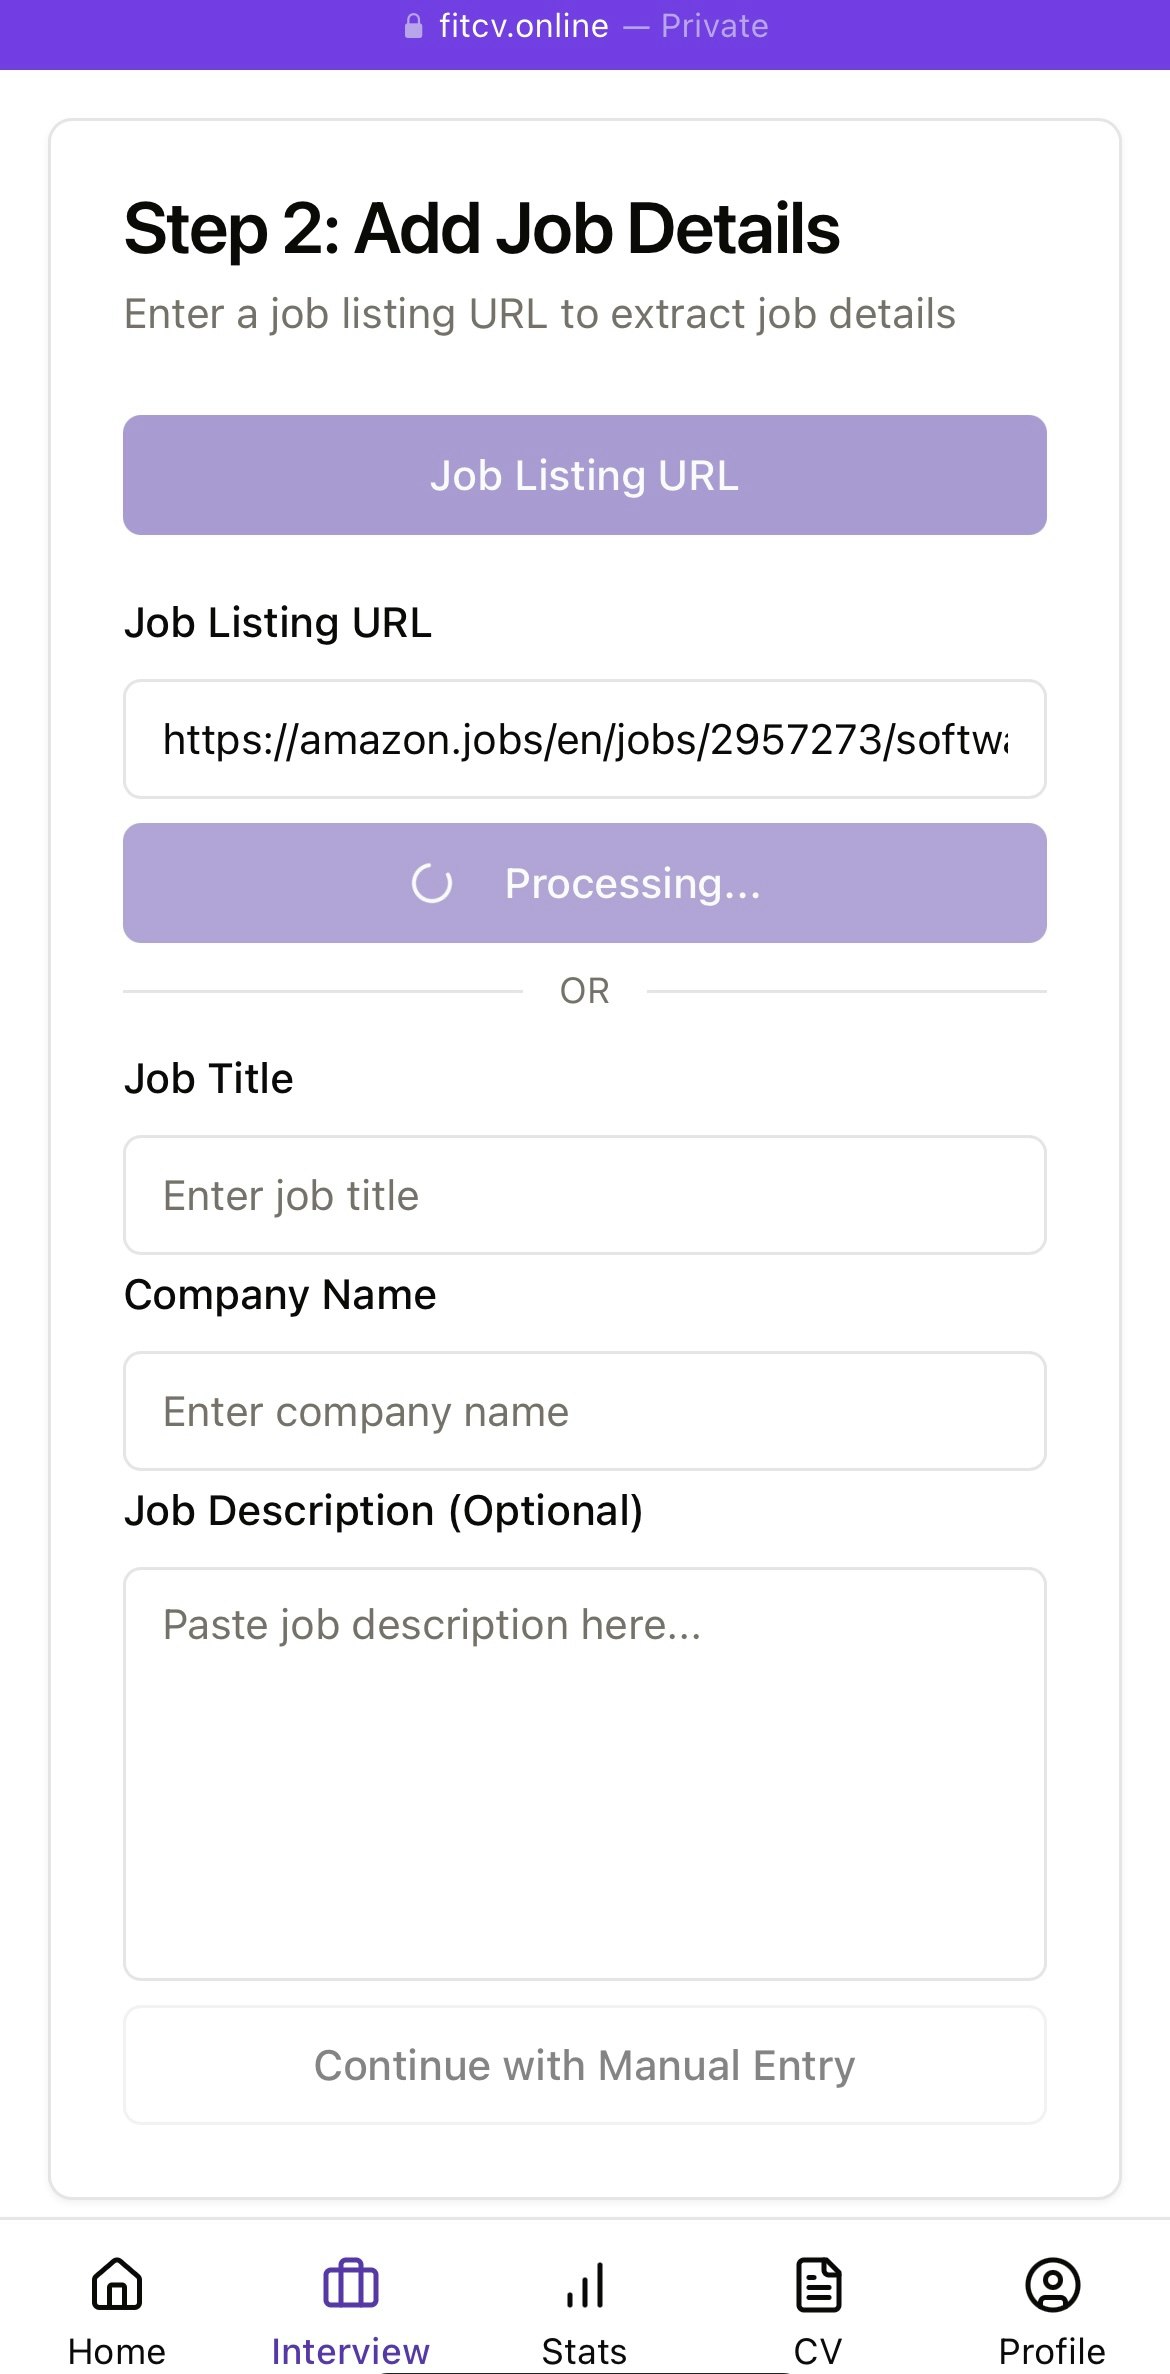Click the Step 2: Add Job Details heading

click(x=482, y=228)
